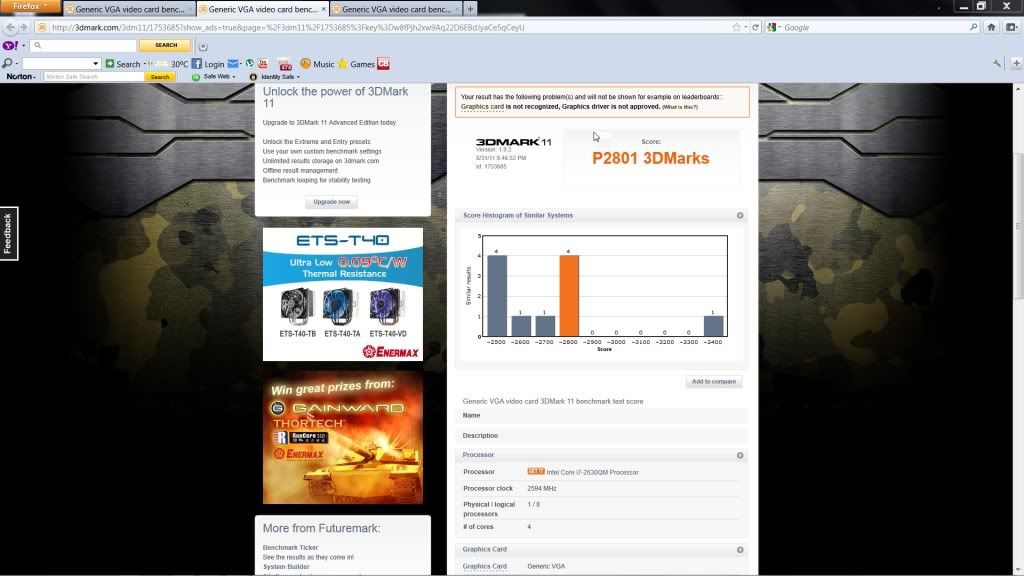Click the magnifier icon in Google search box
This screenshot has width=1024, height=576.
[x=973, y=27]
